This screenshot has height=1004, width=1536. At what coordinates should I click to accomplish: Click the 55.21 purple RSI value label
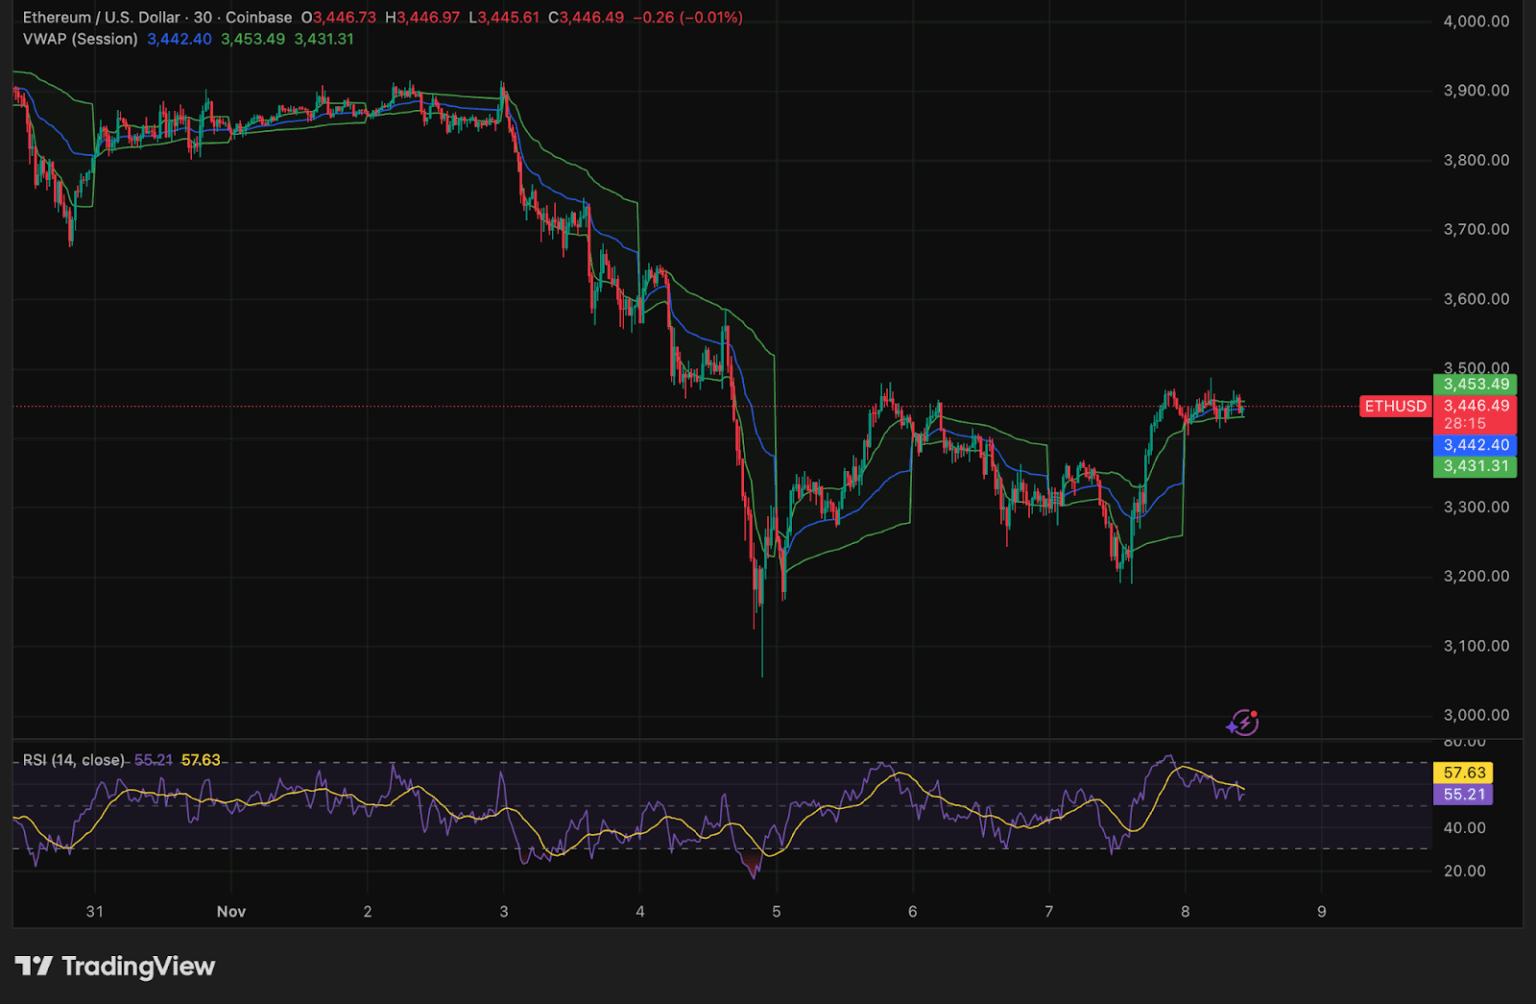[x=1464, y=794]
